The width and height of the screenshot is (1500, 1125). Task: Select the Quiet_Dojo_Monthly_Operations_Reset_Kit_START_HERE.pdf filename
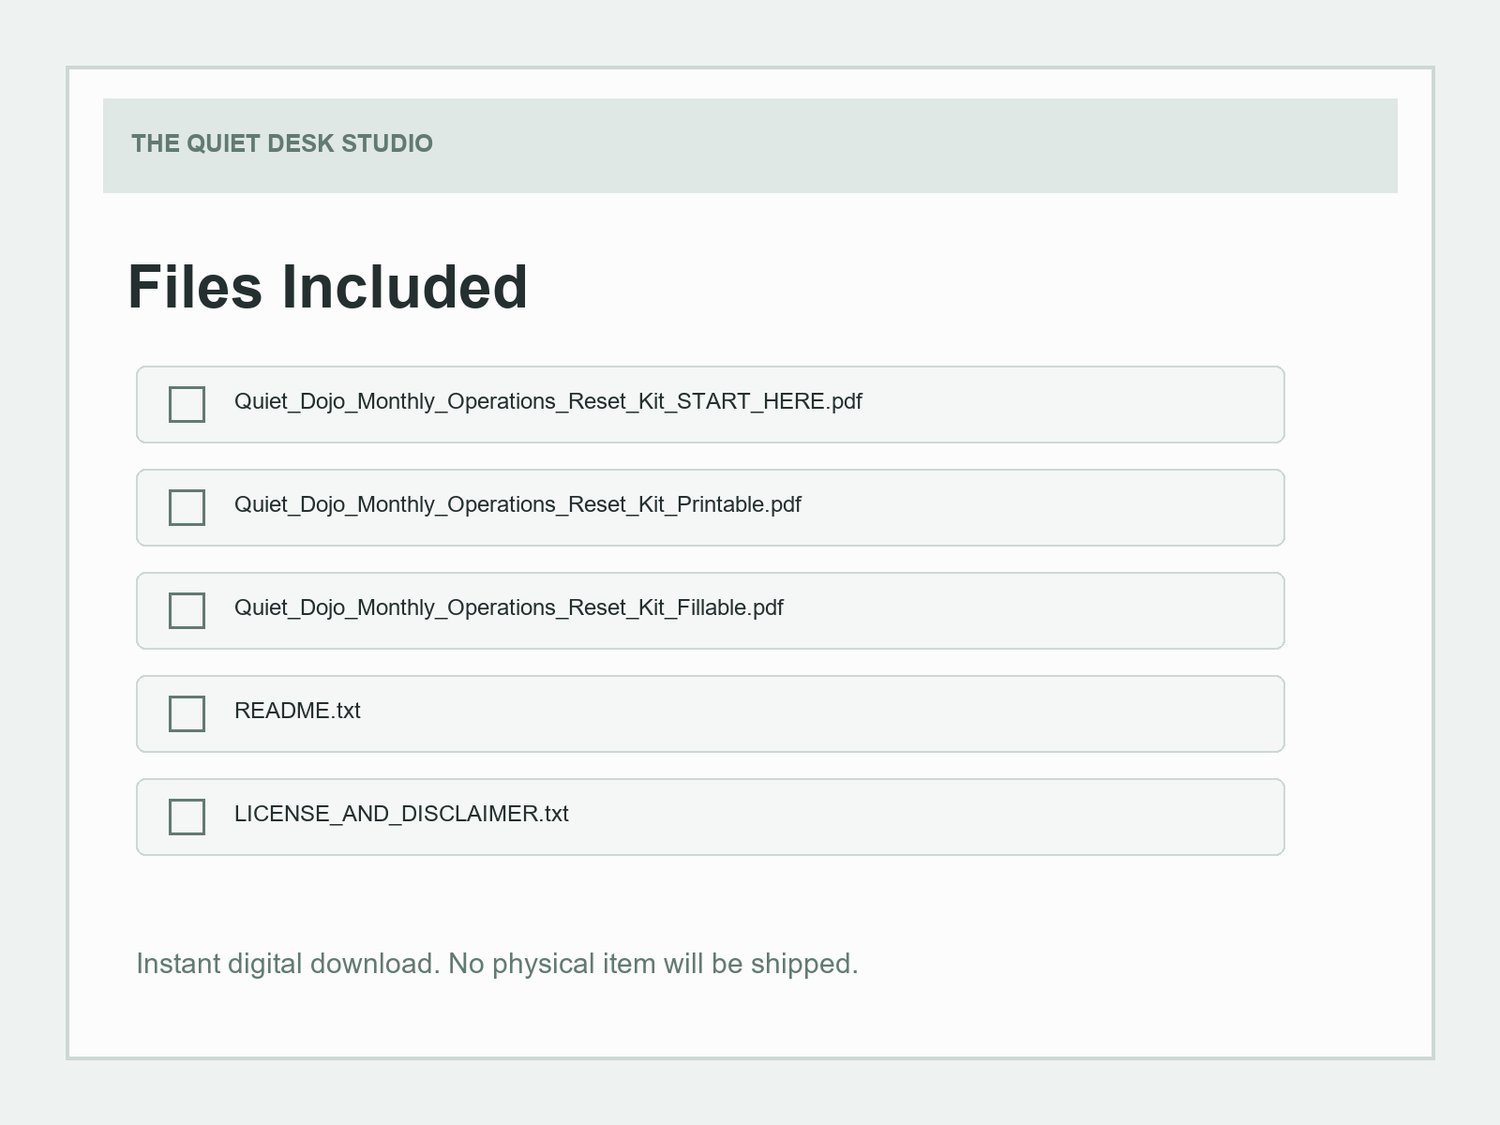548,402
